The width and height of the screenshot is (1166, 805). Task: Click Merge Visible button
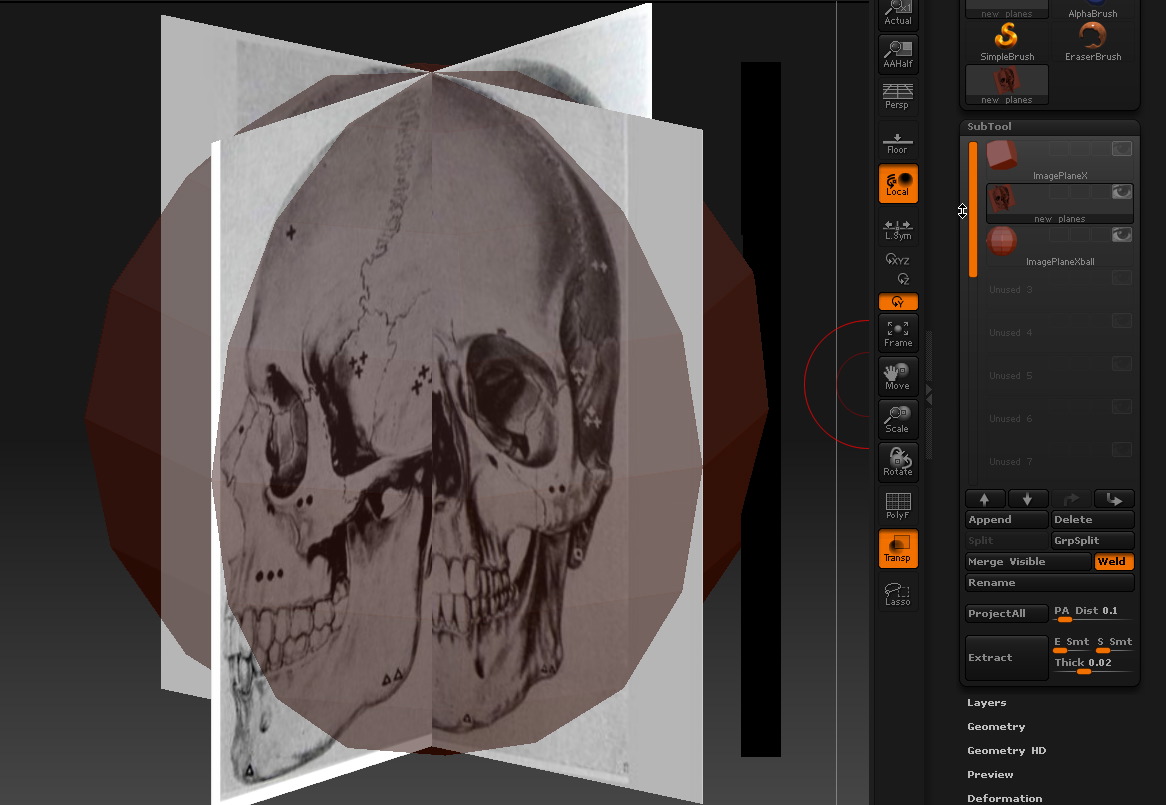coord(1028,561)
